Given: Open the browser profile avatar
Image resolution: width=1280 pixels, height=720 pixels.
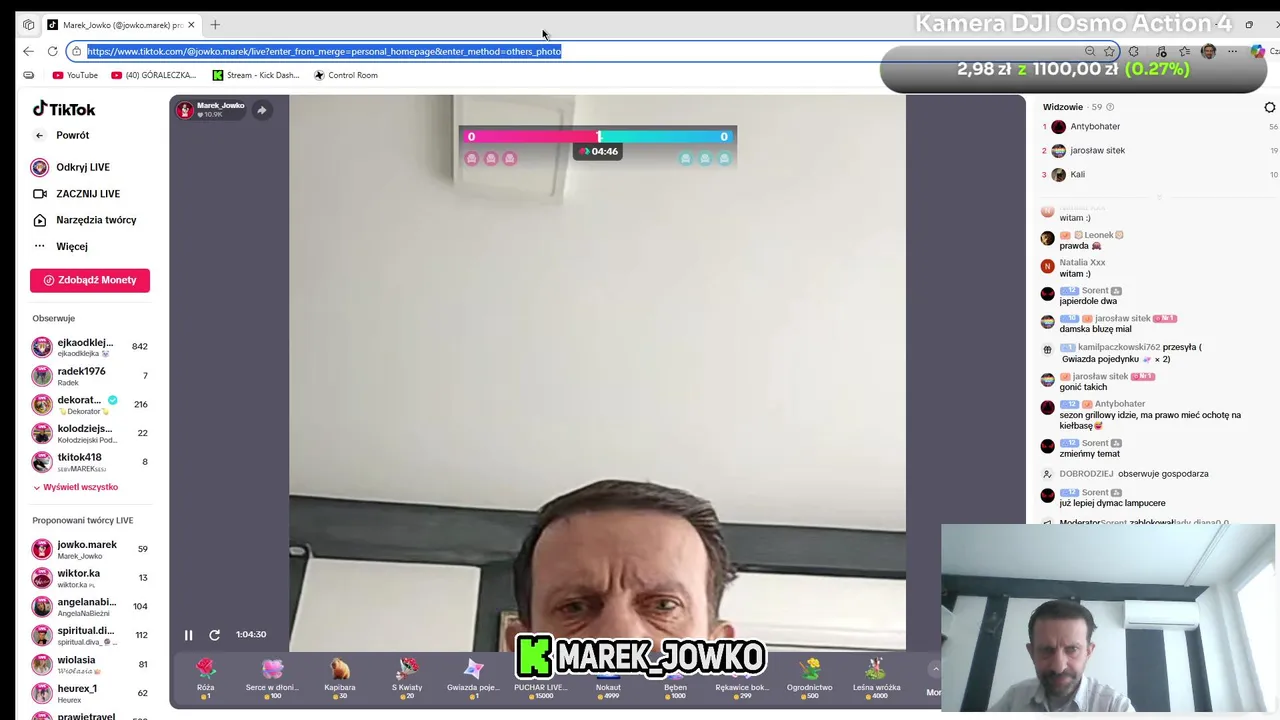Looking at the screenshot, I should pos(1208,51).
